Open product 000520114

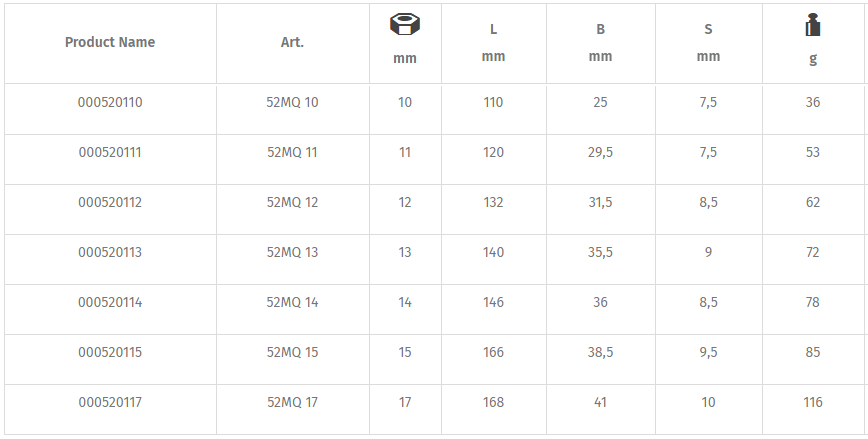tap(110, 302)
